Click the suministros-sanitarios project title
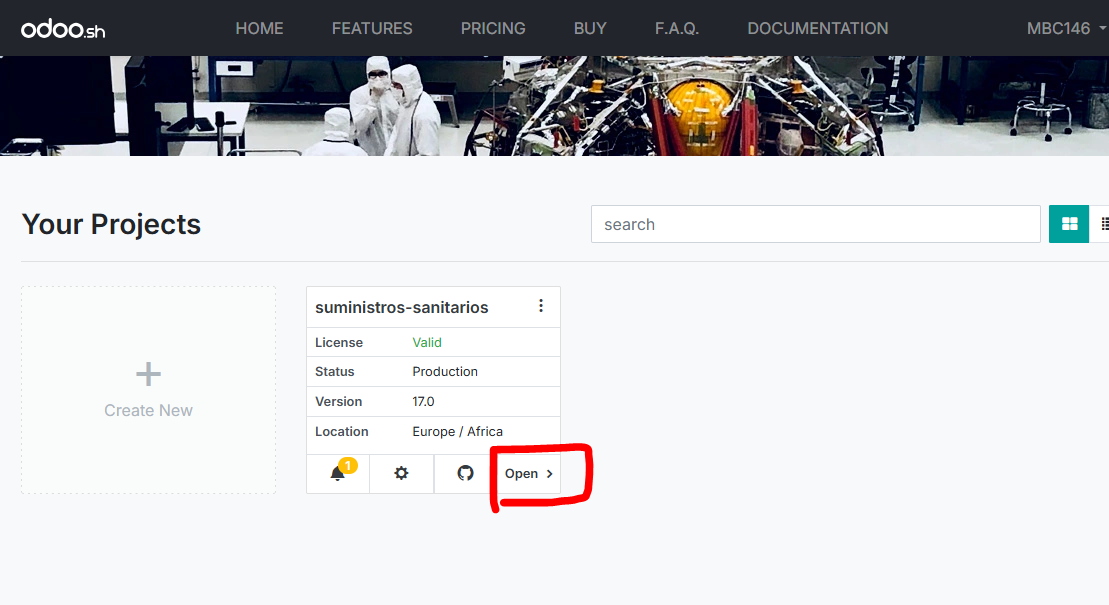1109x605 pixels. (401, 307)
